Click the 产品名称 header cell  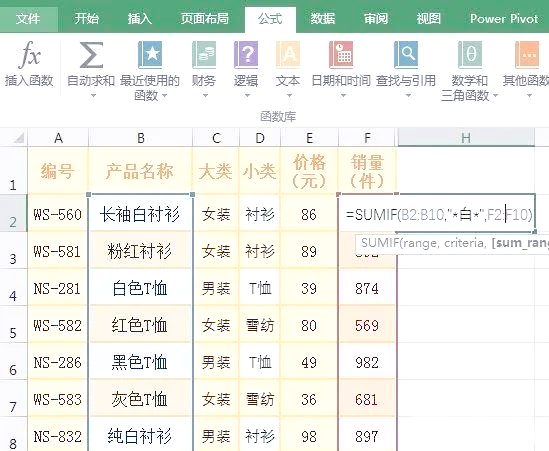(140, 171)
